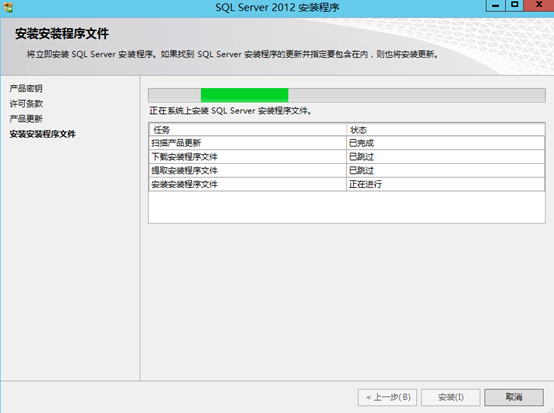Select the 安装安装程序文件 row in task table
554x413 pixels.
[x=347, y=184]
